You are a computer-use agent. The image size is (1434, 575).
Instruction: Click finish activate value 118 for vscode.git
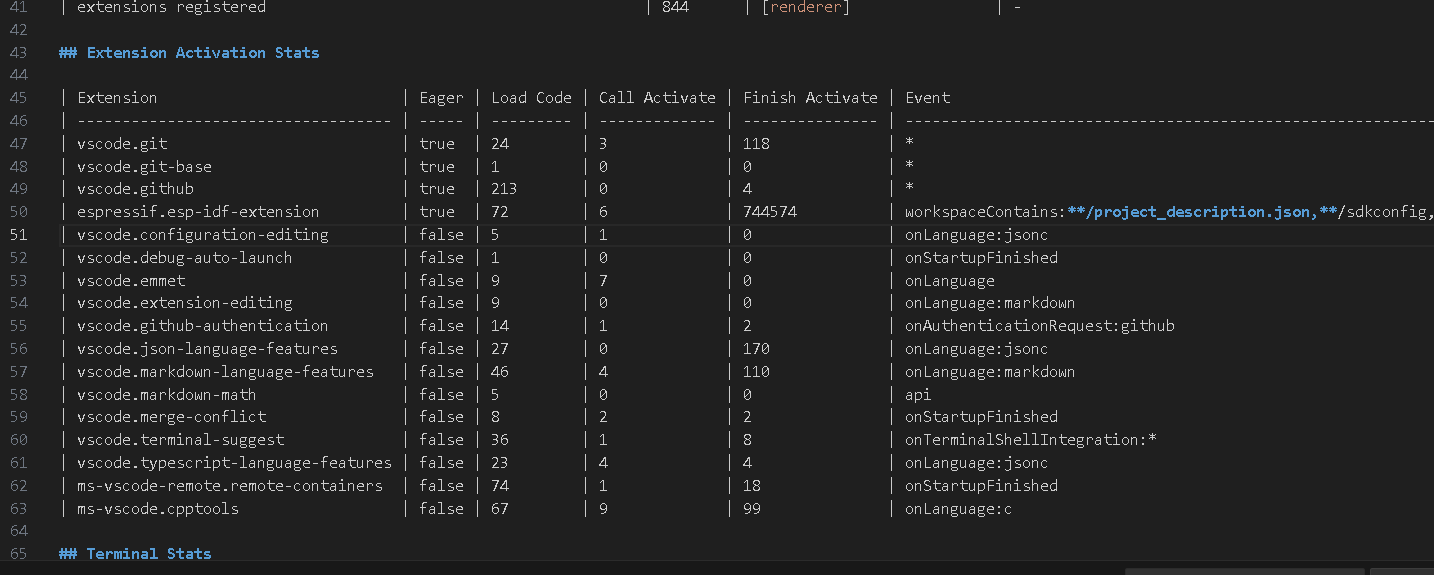pyautogui.click(x=756, y=143)
